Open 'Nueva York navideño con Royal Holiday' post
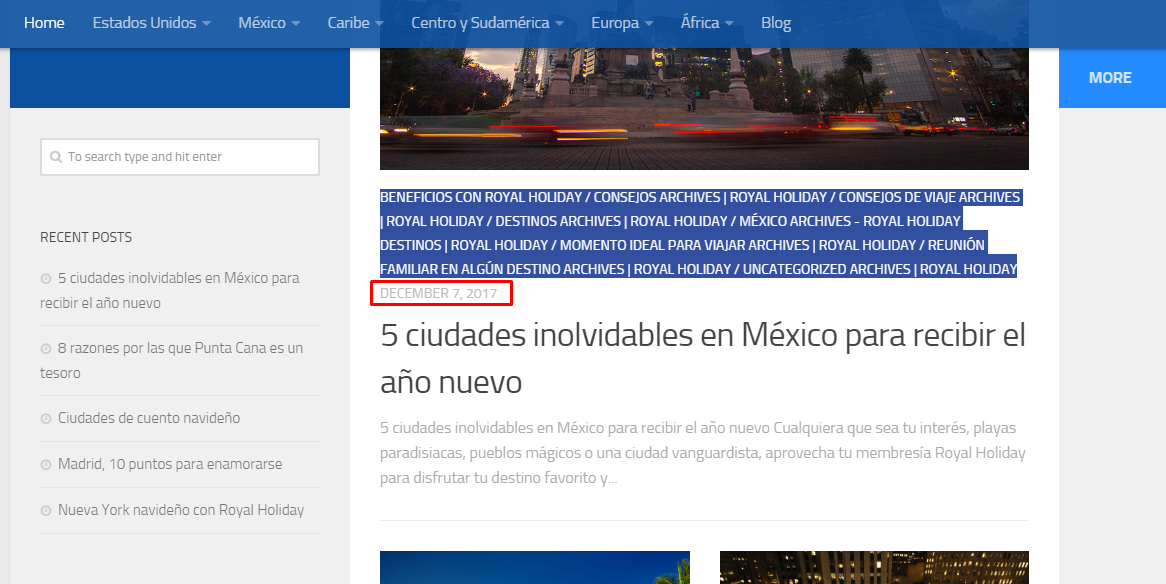Image resolution: width=1166 pixels, height=584 pixels. tap(181, 510)
